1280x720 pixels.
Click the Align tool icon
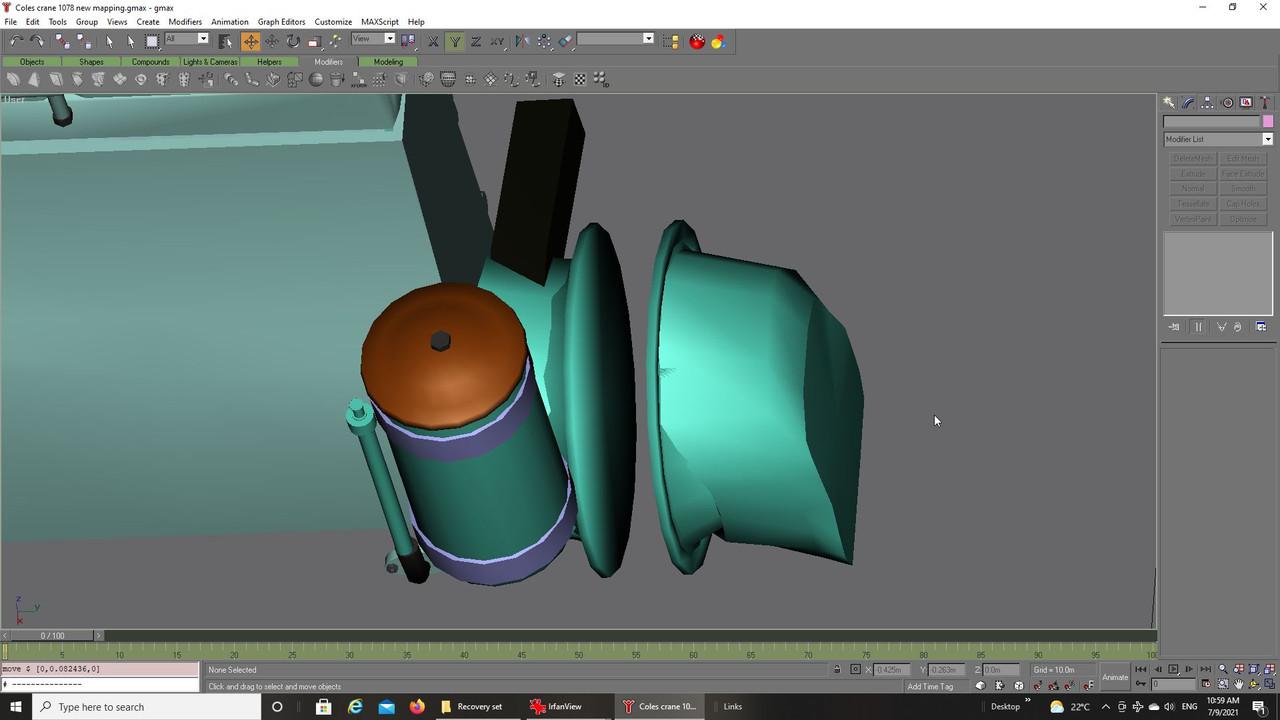pyautogui.click(x=565, y=41)
